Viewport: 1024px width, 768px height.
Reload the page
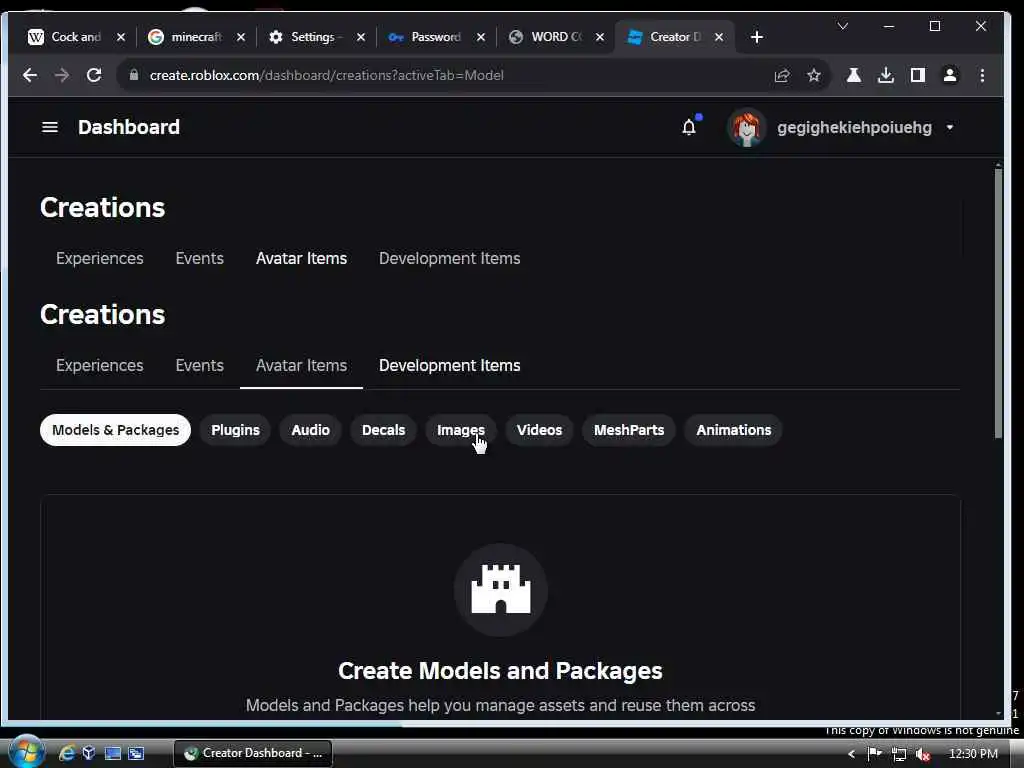[94, 75]
